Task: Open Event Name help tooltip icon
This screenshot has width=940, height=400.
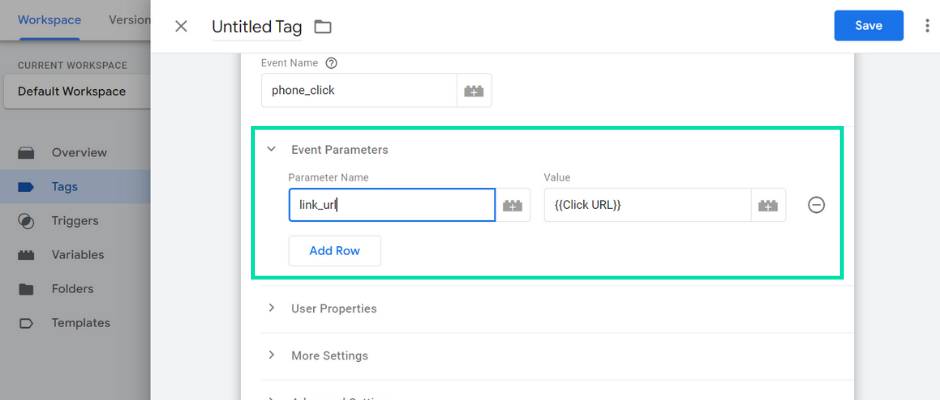Action: pos(331,62)
